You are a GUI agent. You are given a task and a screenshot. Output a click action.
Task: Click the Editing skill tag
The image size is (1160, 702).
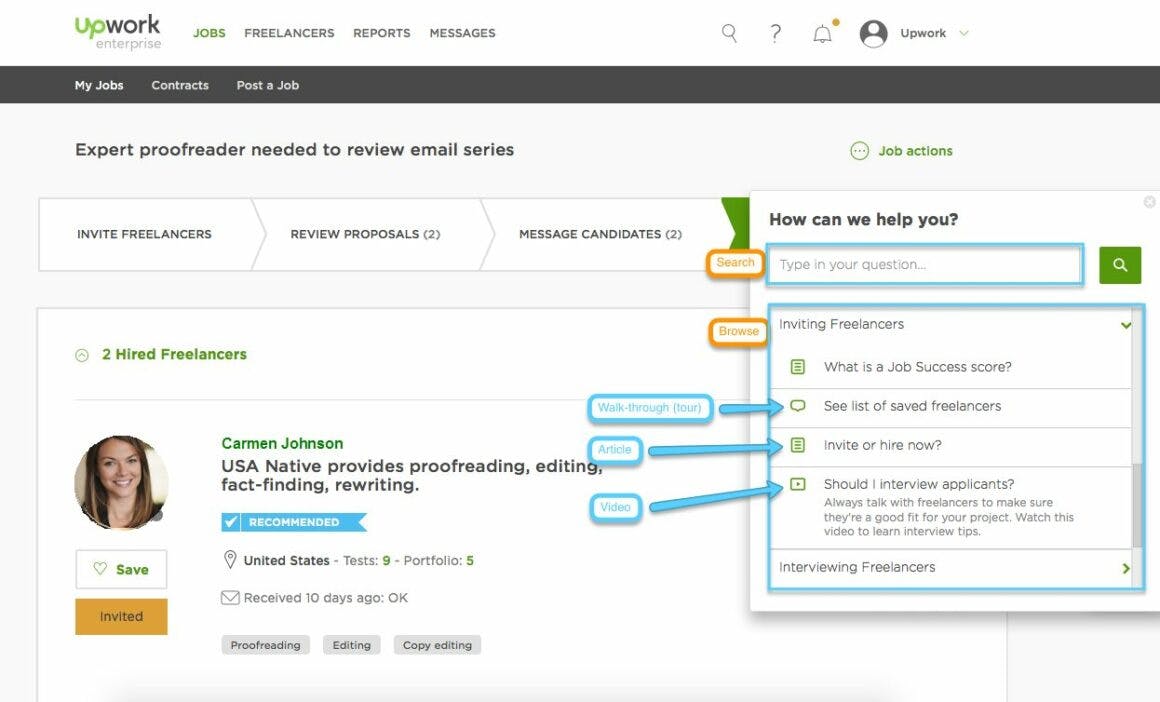click(351, 645)
